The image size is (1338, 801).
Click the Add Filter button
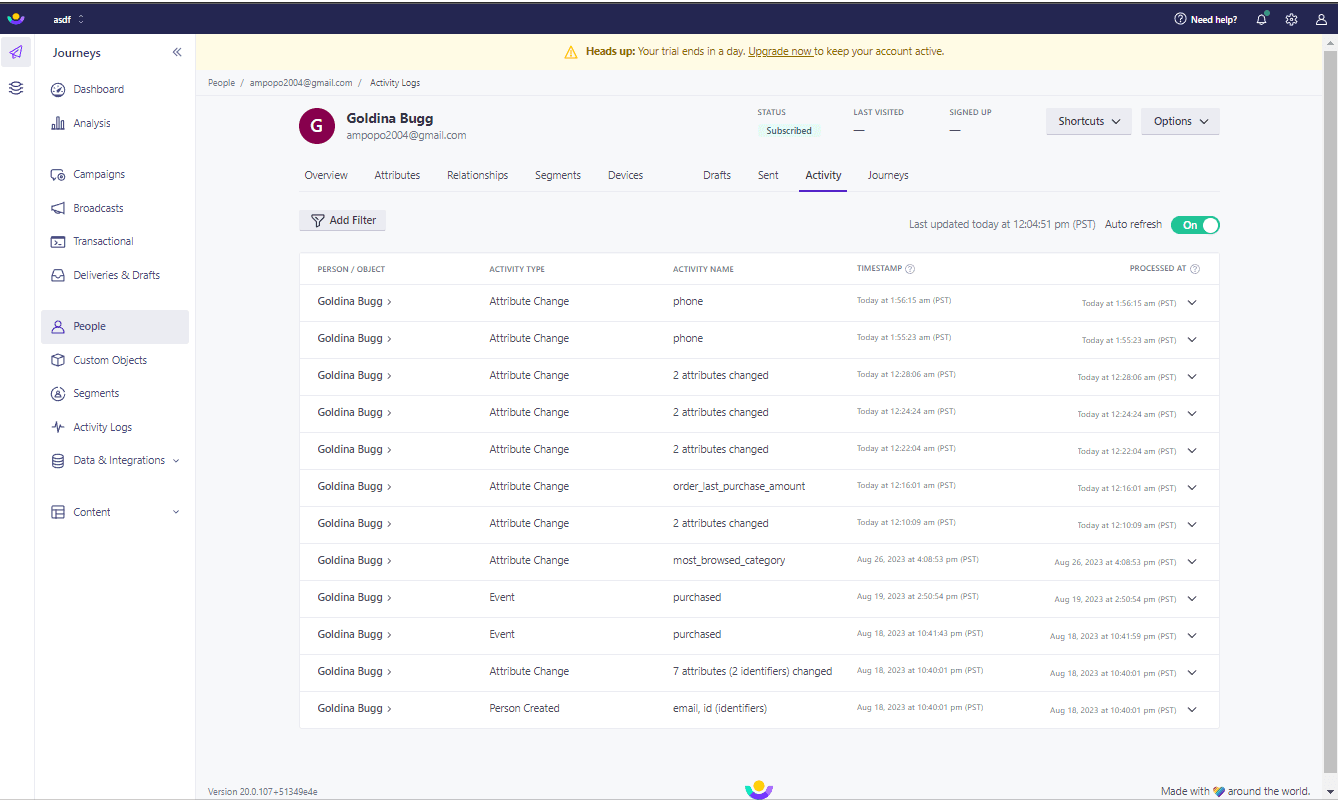click(x=342, y=220)
